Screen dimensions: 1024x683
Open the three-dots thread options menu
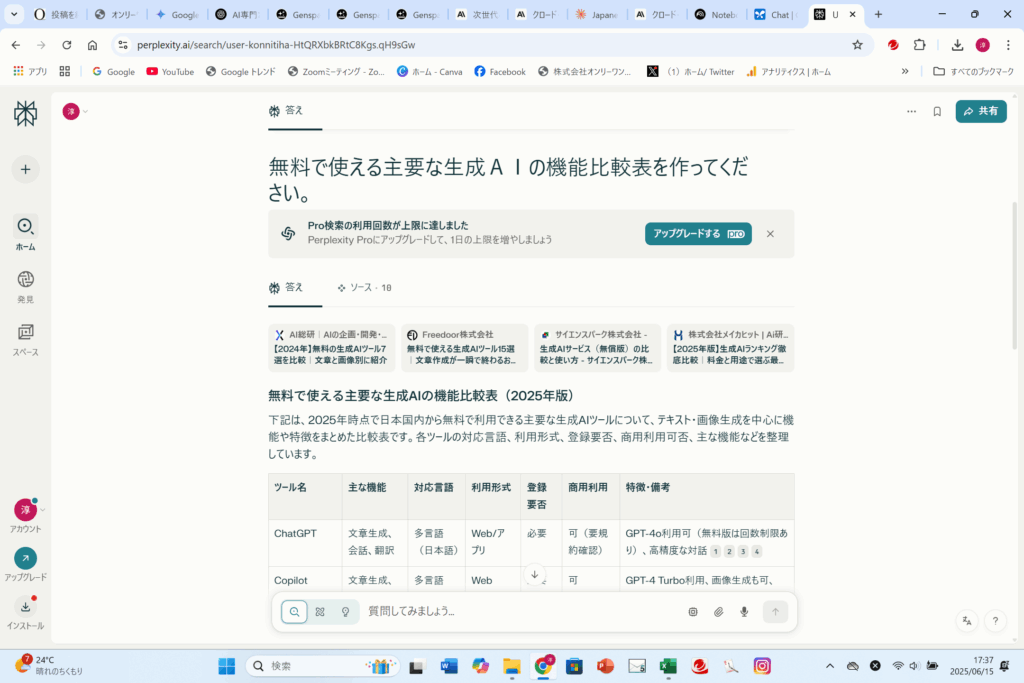[911, 112]
